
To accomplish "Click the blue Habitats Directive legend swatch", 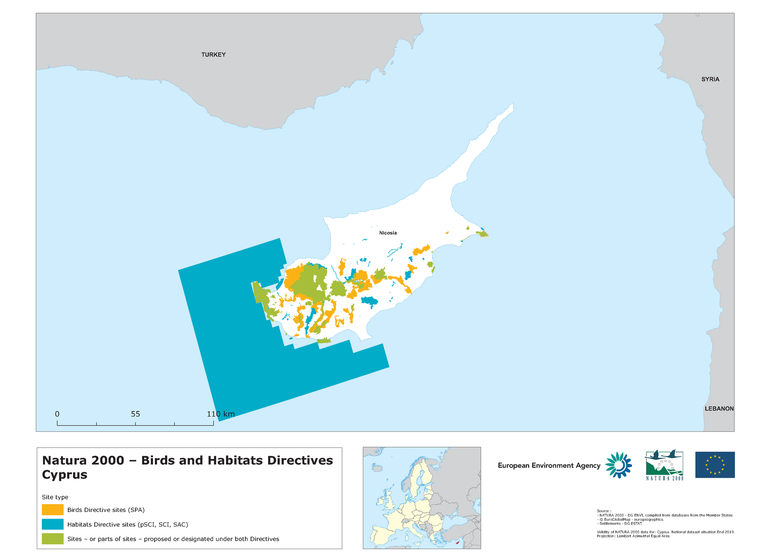I will click(47, 524).
